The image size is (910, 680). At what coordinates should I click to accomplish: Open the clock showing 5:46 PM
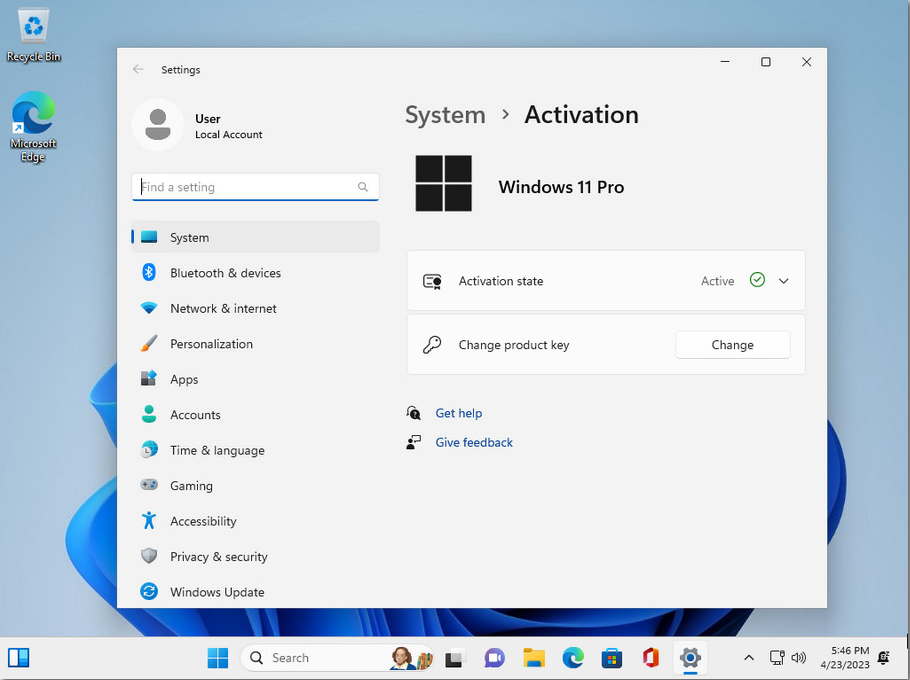(845, 658)
